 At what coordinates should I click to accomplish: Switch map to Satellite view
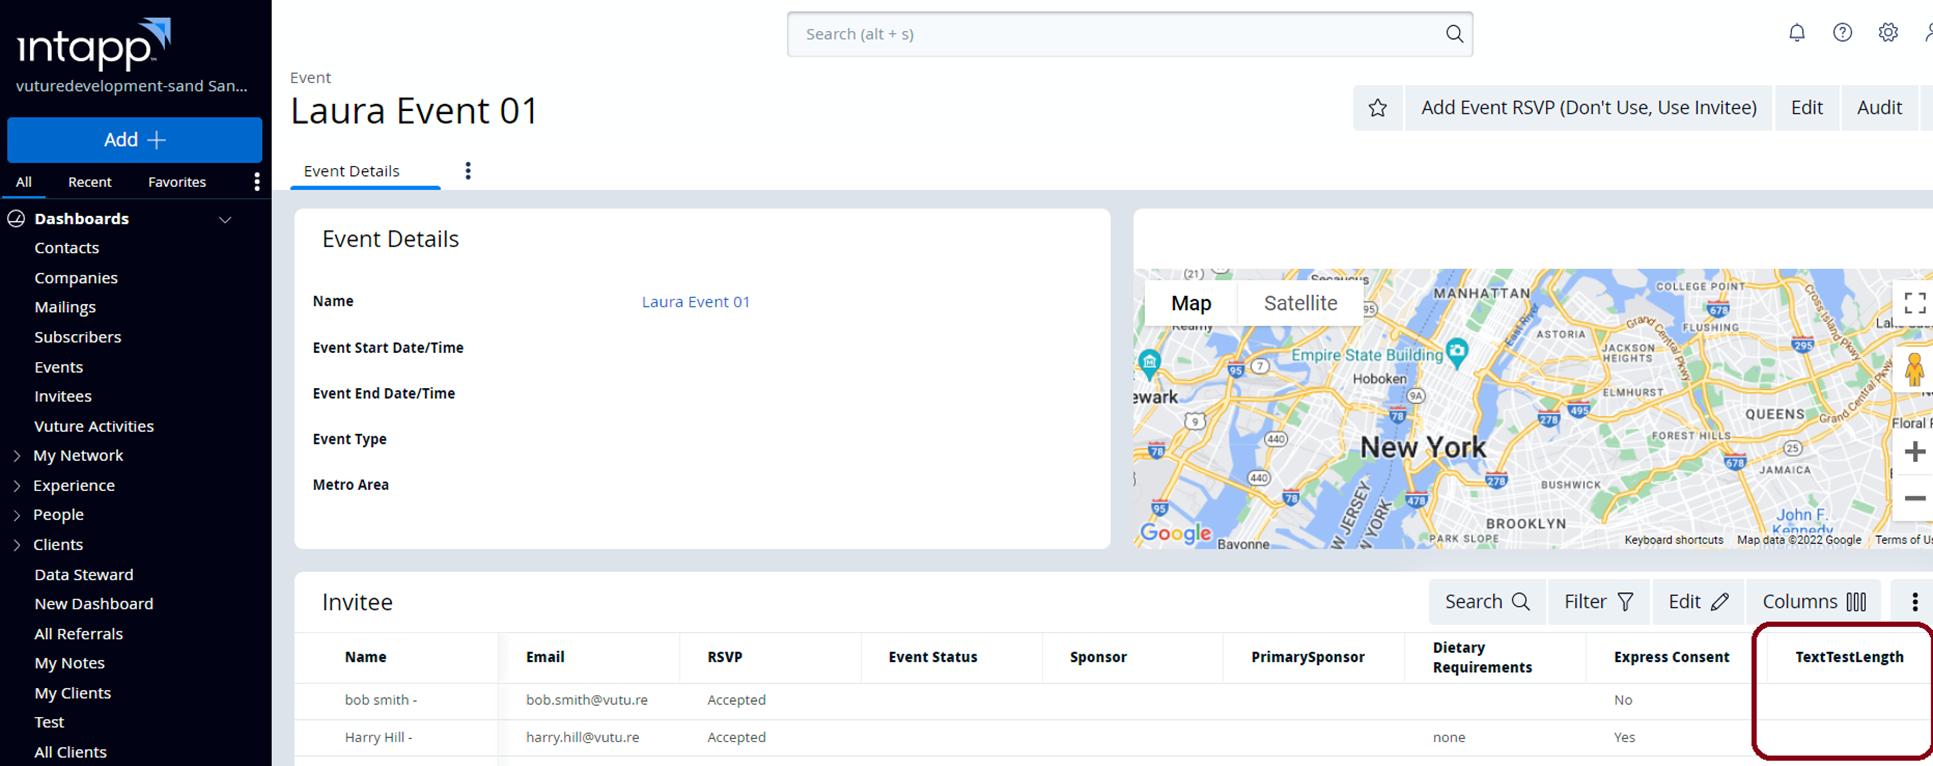(1300, 303)
